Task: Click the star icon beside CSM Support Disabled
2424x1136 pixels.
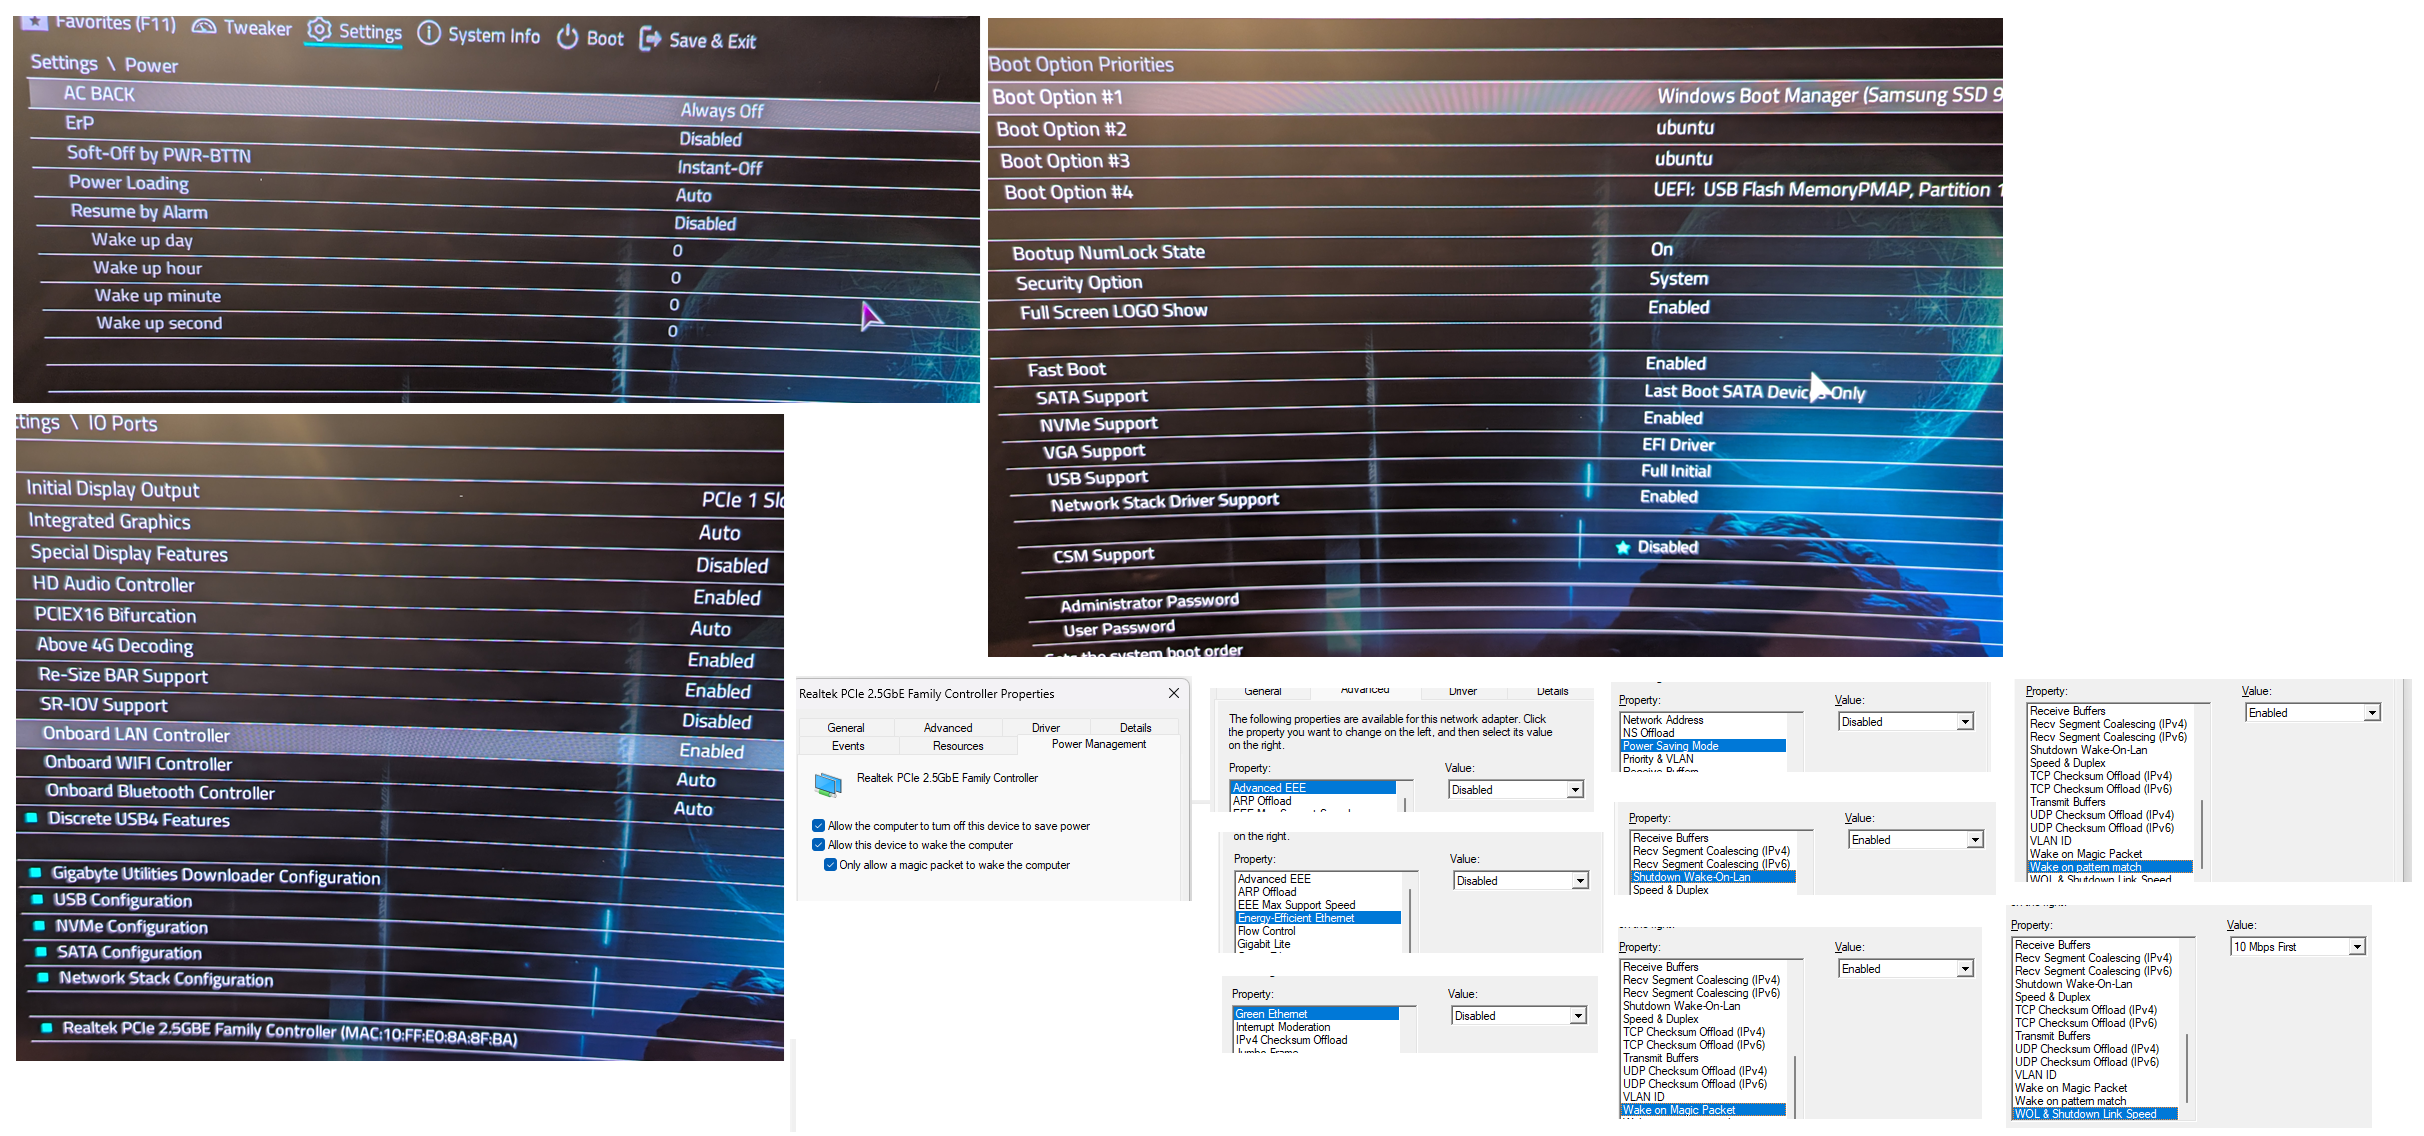Action: (x=1623, y=547)
